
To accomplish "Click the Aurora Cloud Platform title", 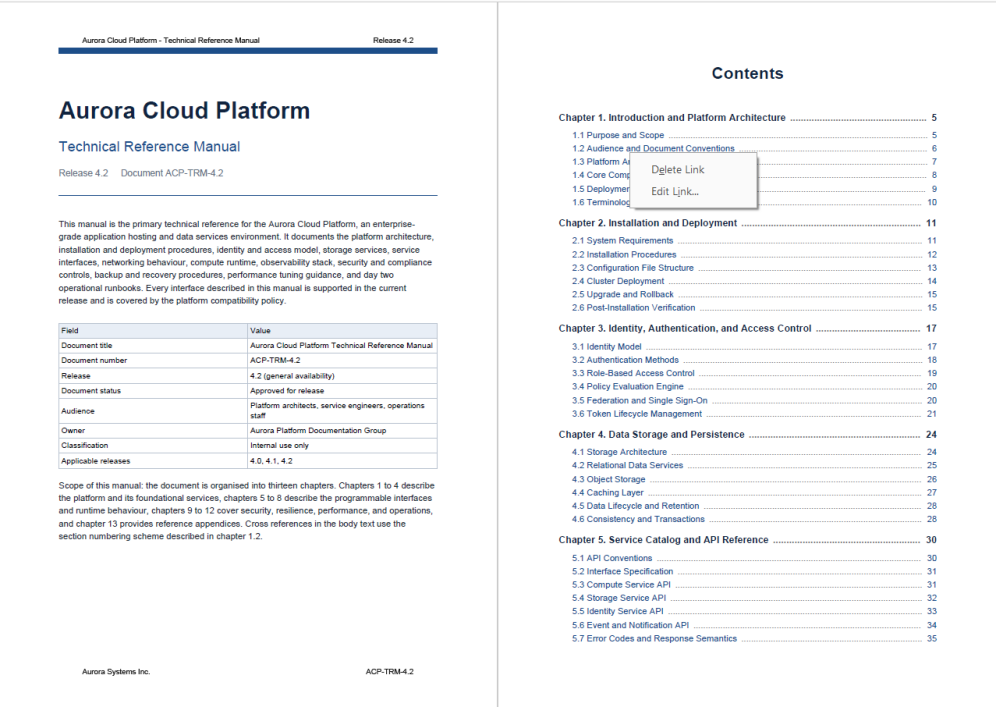I will click(184, 111).
